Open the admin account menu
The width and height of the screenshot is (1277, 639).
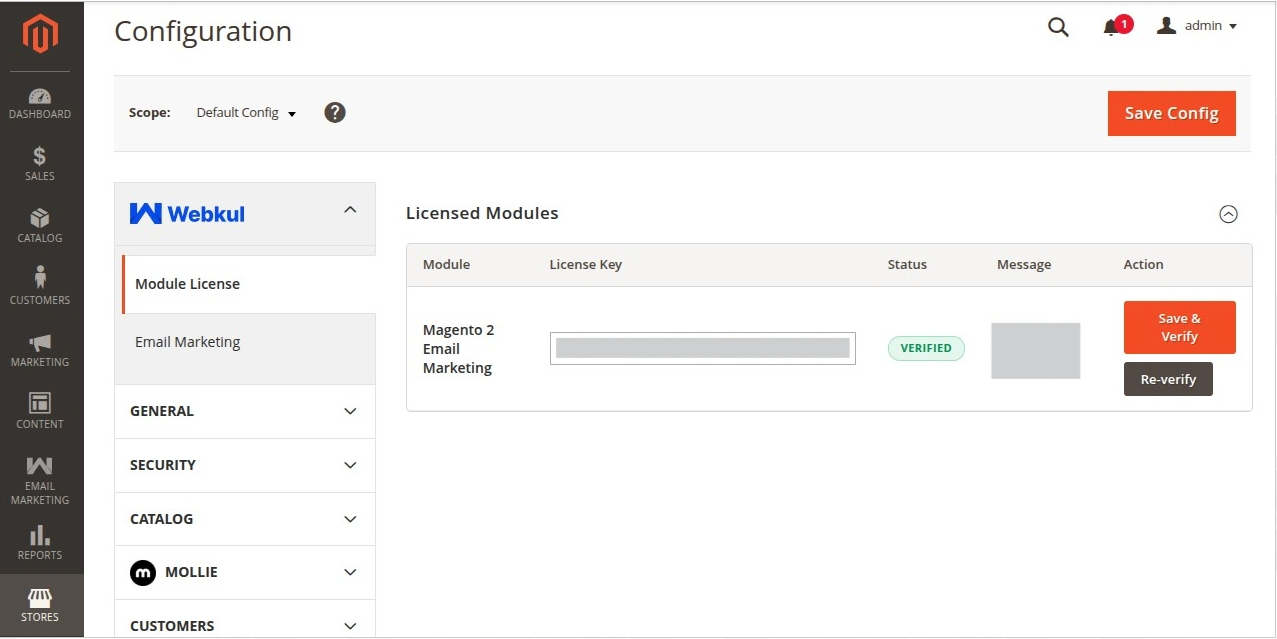(1197, 26)
